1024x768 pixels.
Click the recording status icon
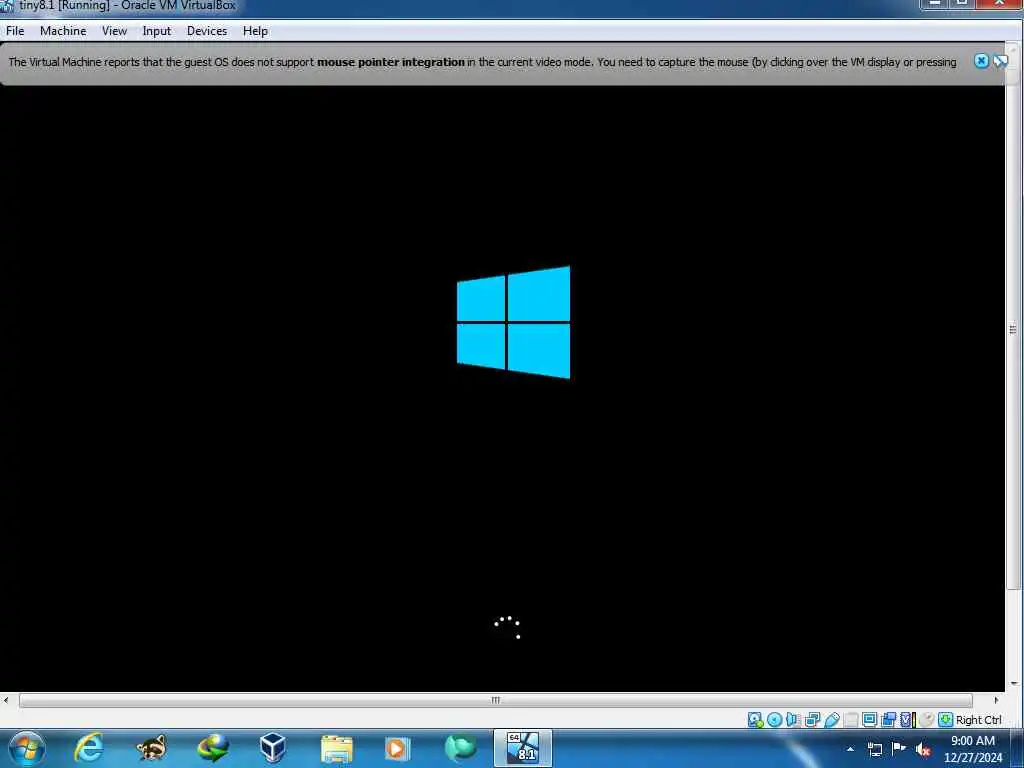tap(888, 720)
